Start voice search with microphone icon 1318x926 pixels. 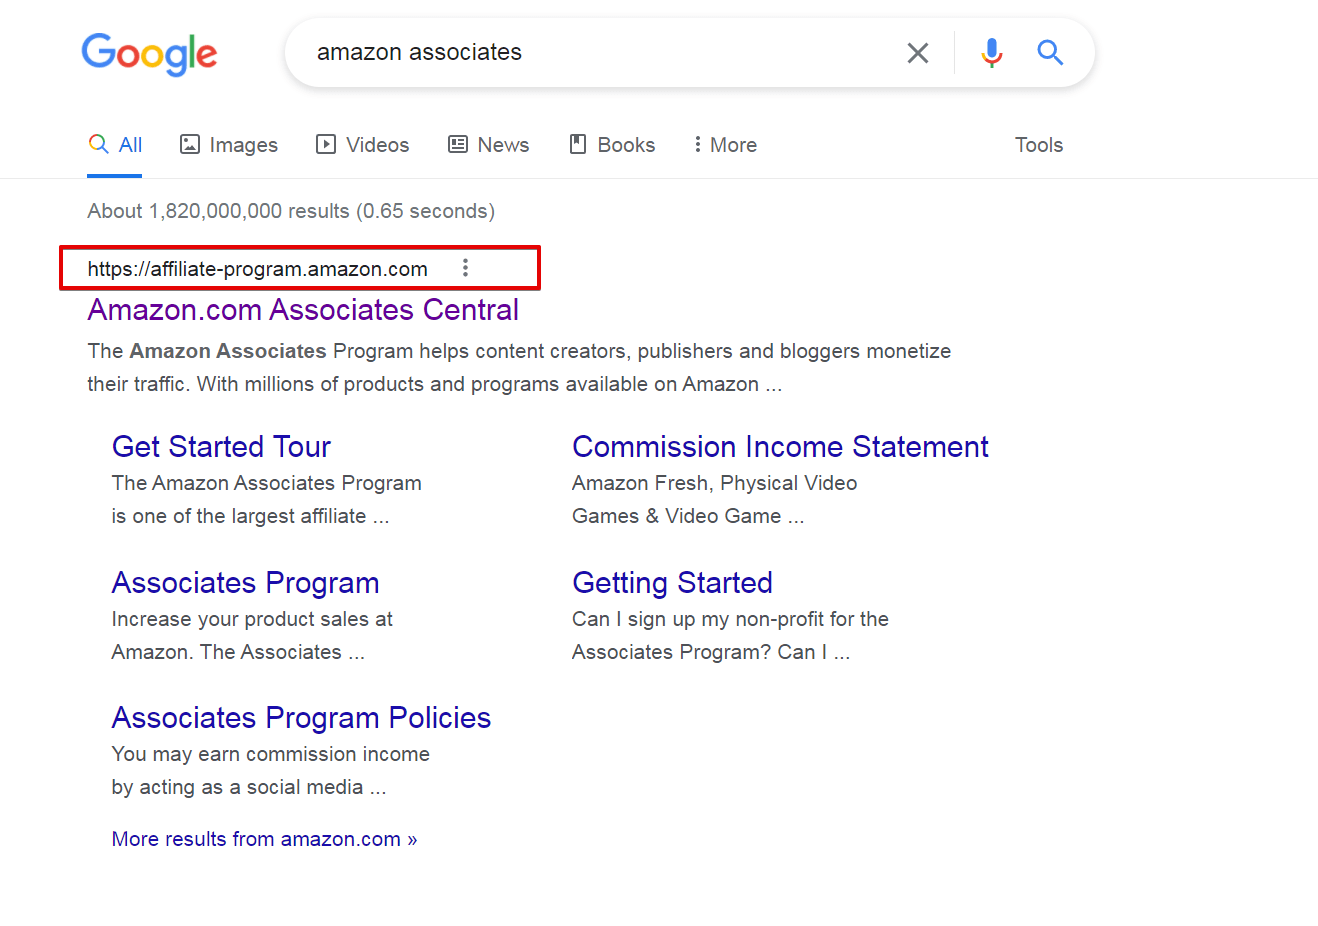[x=991, y=52]
